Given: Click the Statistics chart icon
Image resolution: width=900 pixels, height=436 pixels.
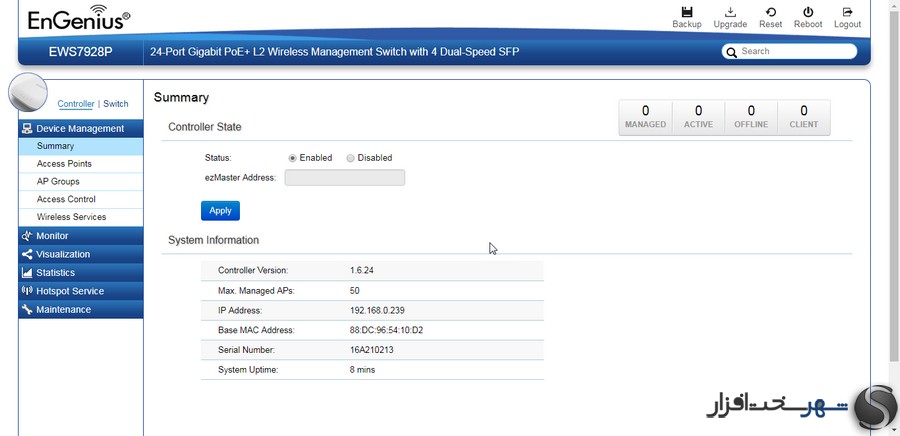Looking at the screenshot, I should pos(27,272).
